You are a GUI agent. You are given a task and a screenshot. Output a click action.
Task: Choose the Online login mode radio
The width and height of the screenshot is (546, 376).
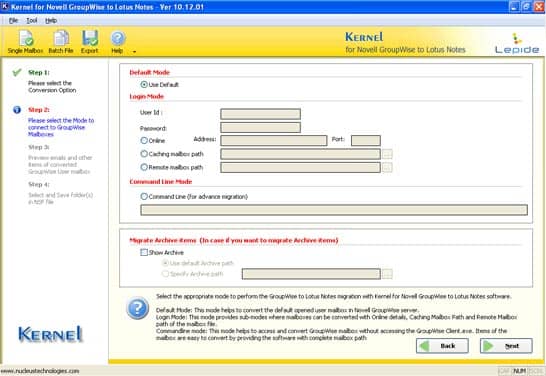(144, 140)
